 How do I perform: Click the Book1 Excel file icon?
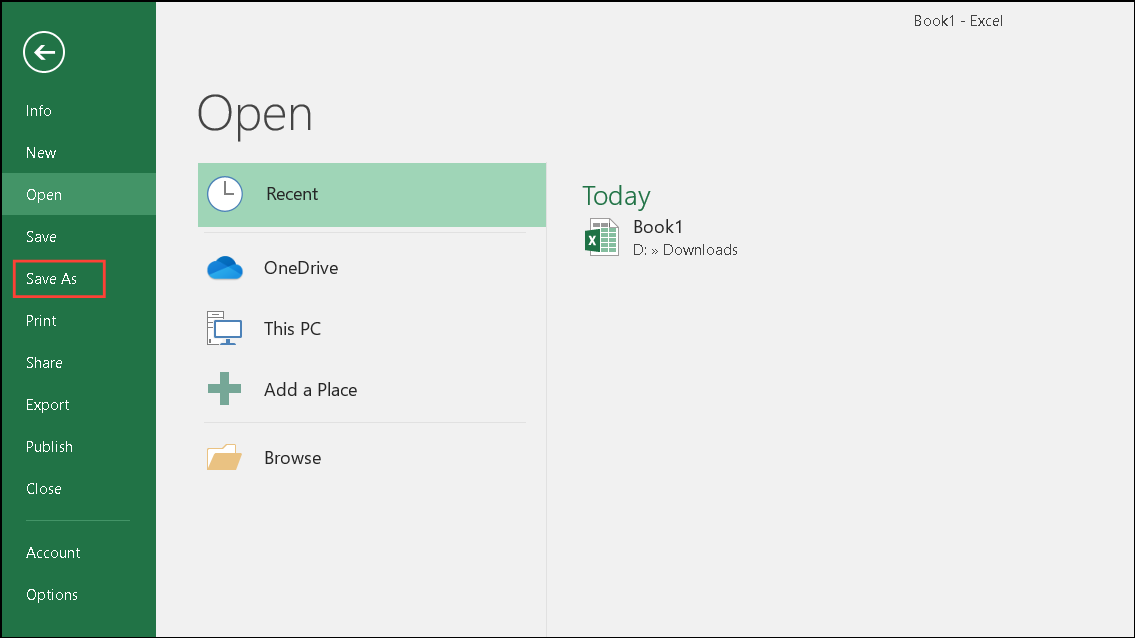click(x=602, y=238)
